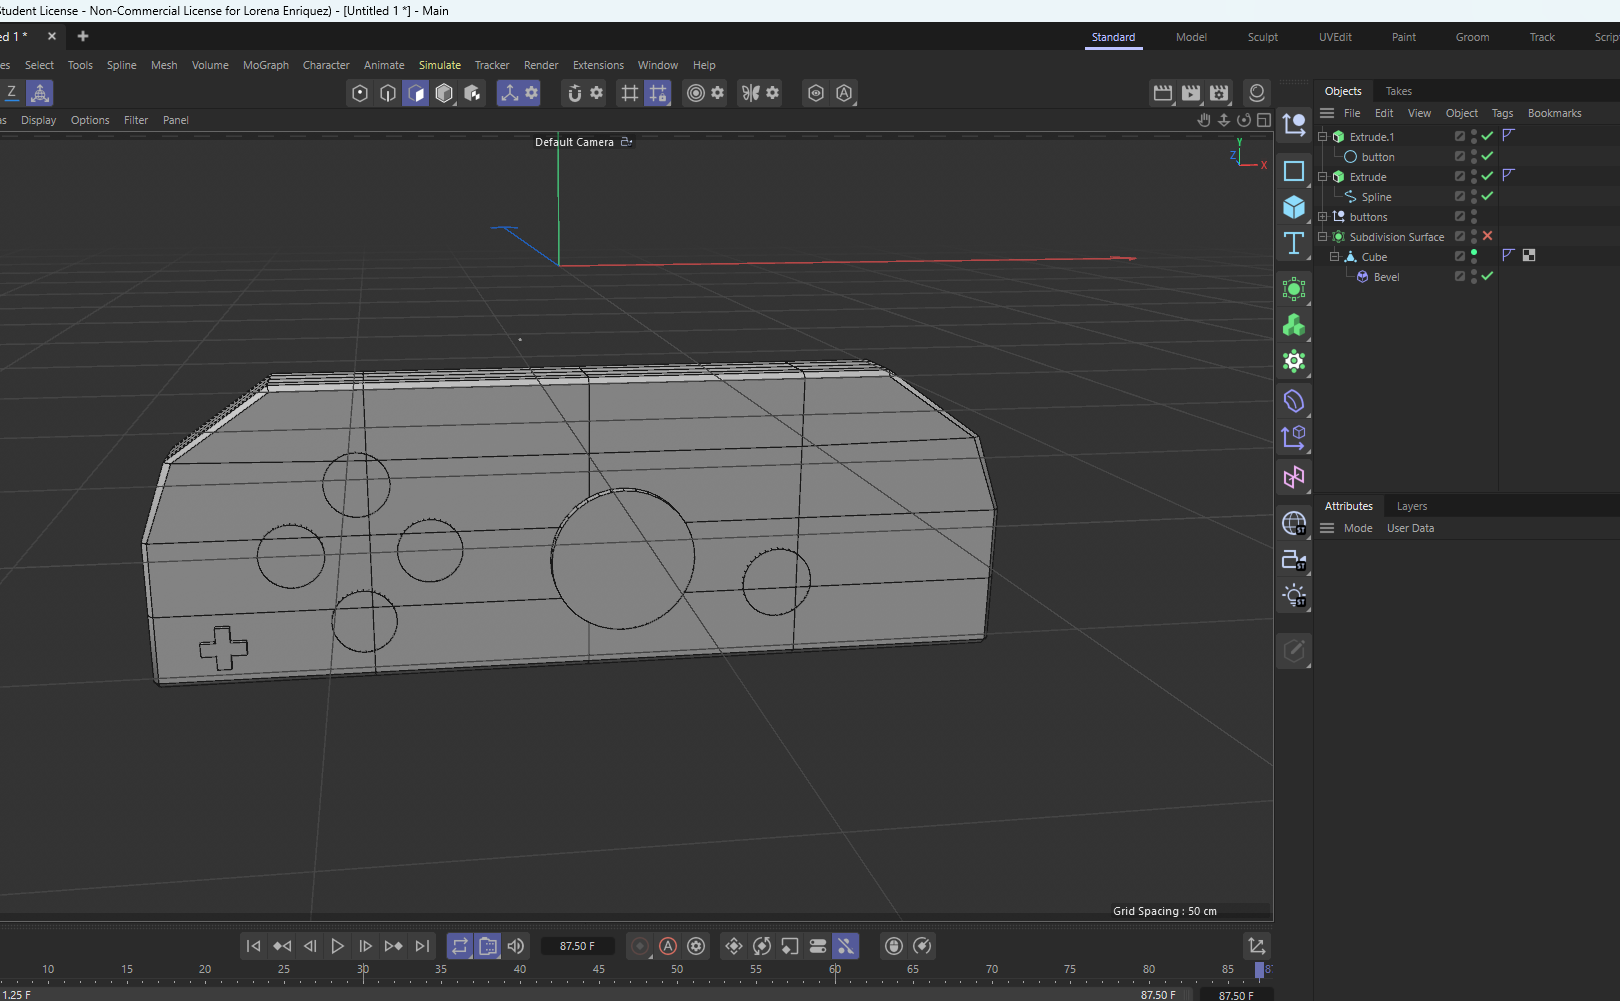Enable the Subdivision Surface red X toggle

click(x=1487, y=237)
